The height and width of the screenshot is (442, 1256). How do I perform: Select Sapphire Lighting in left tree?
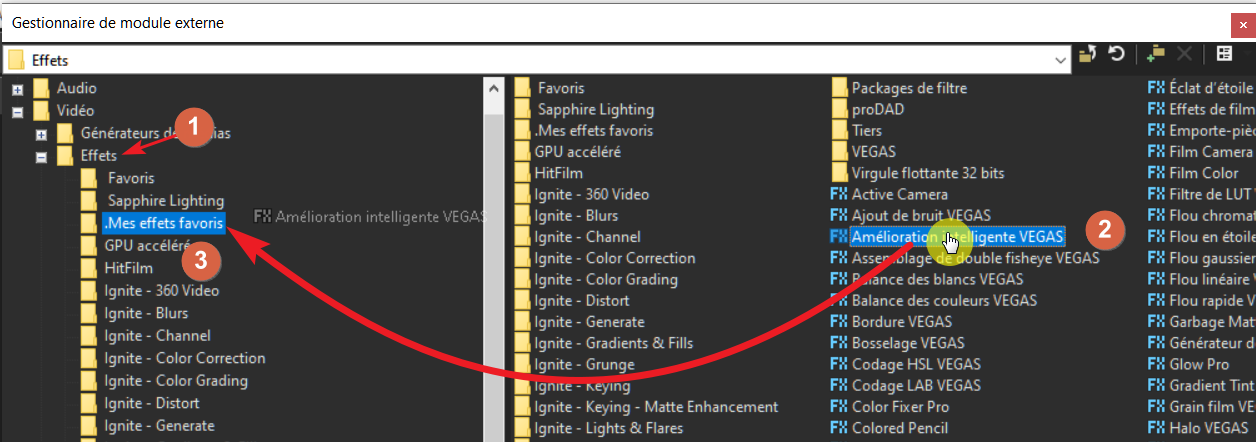165,200
